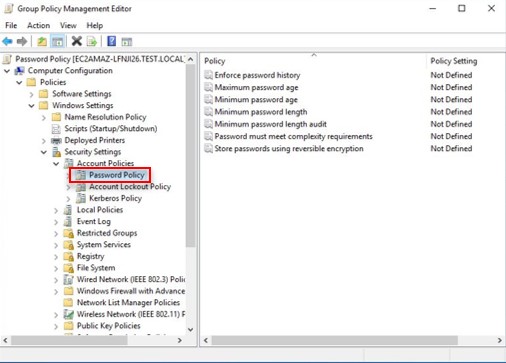Click the Deployed Printers printer icon
Image resolution: width=506 pixels, height=363 pixels.
point(56,140)
